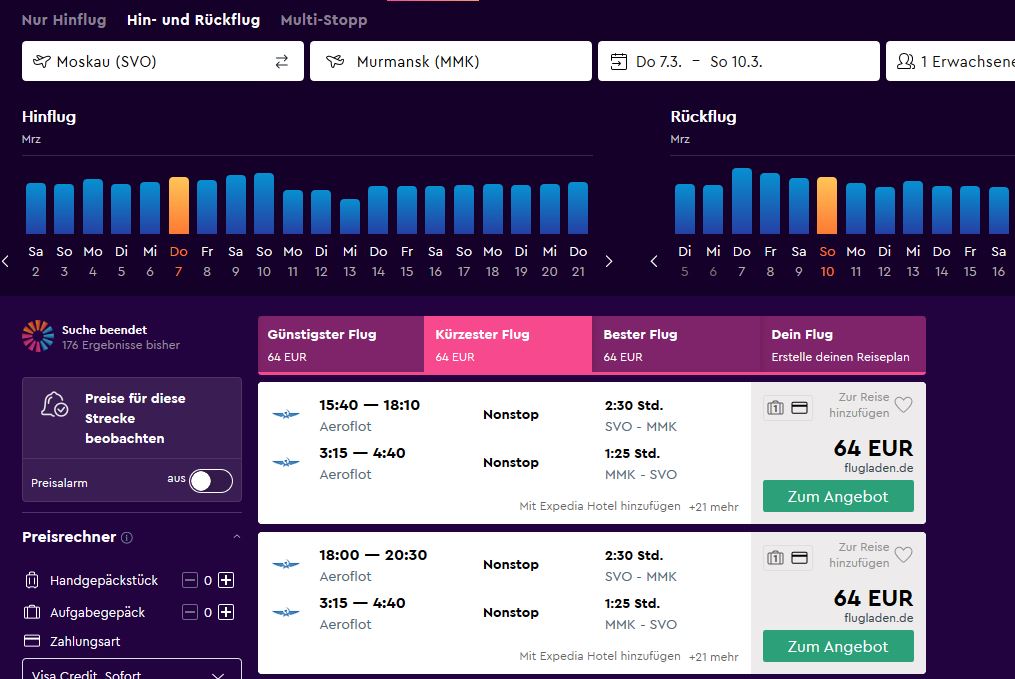Select Nur Hinflug trip type
1015x679 pixels.
click(64, 20)
